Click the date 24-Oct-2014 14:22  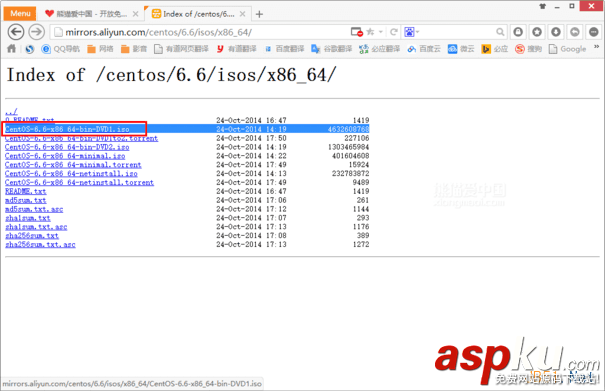click(251, 156)
